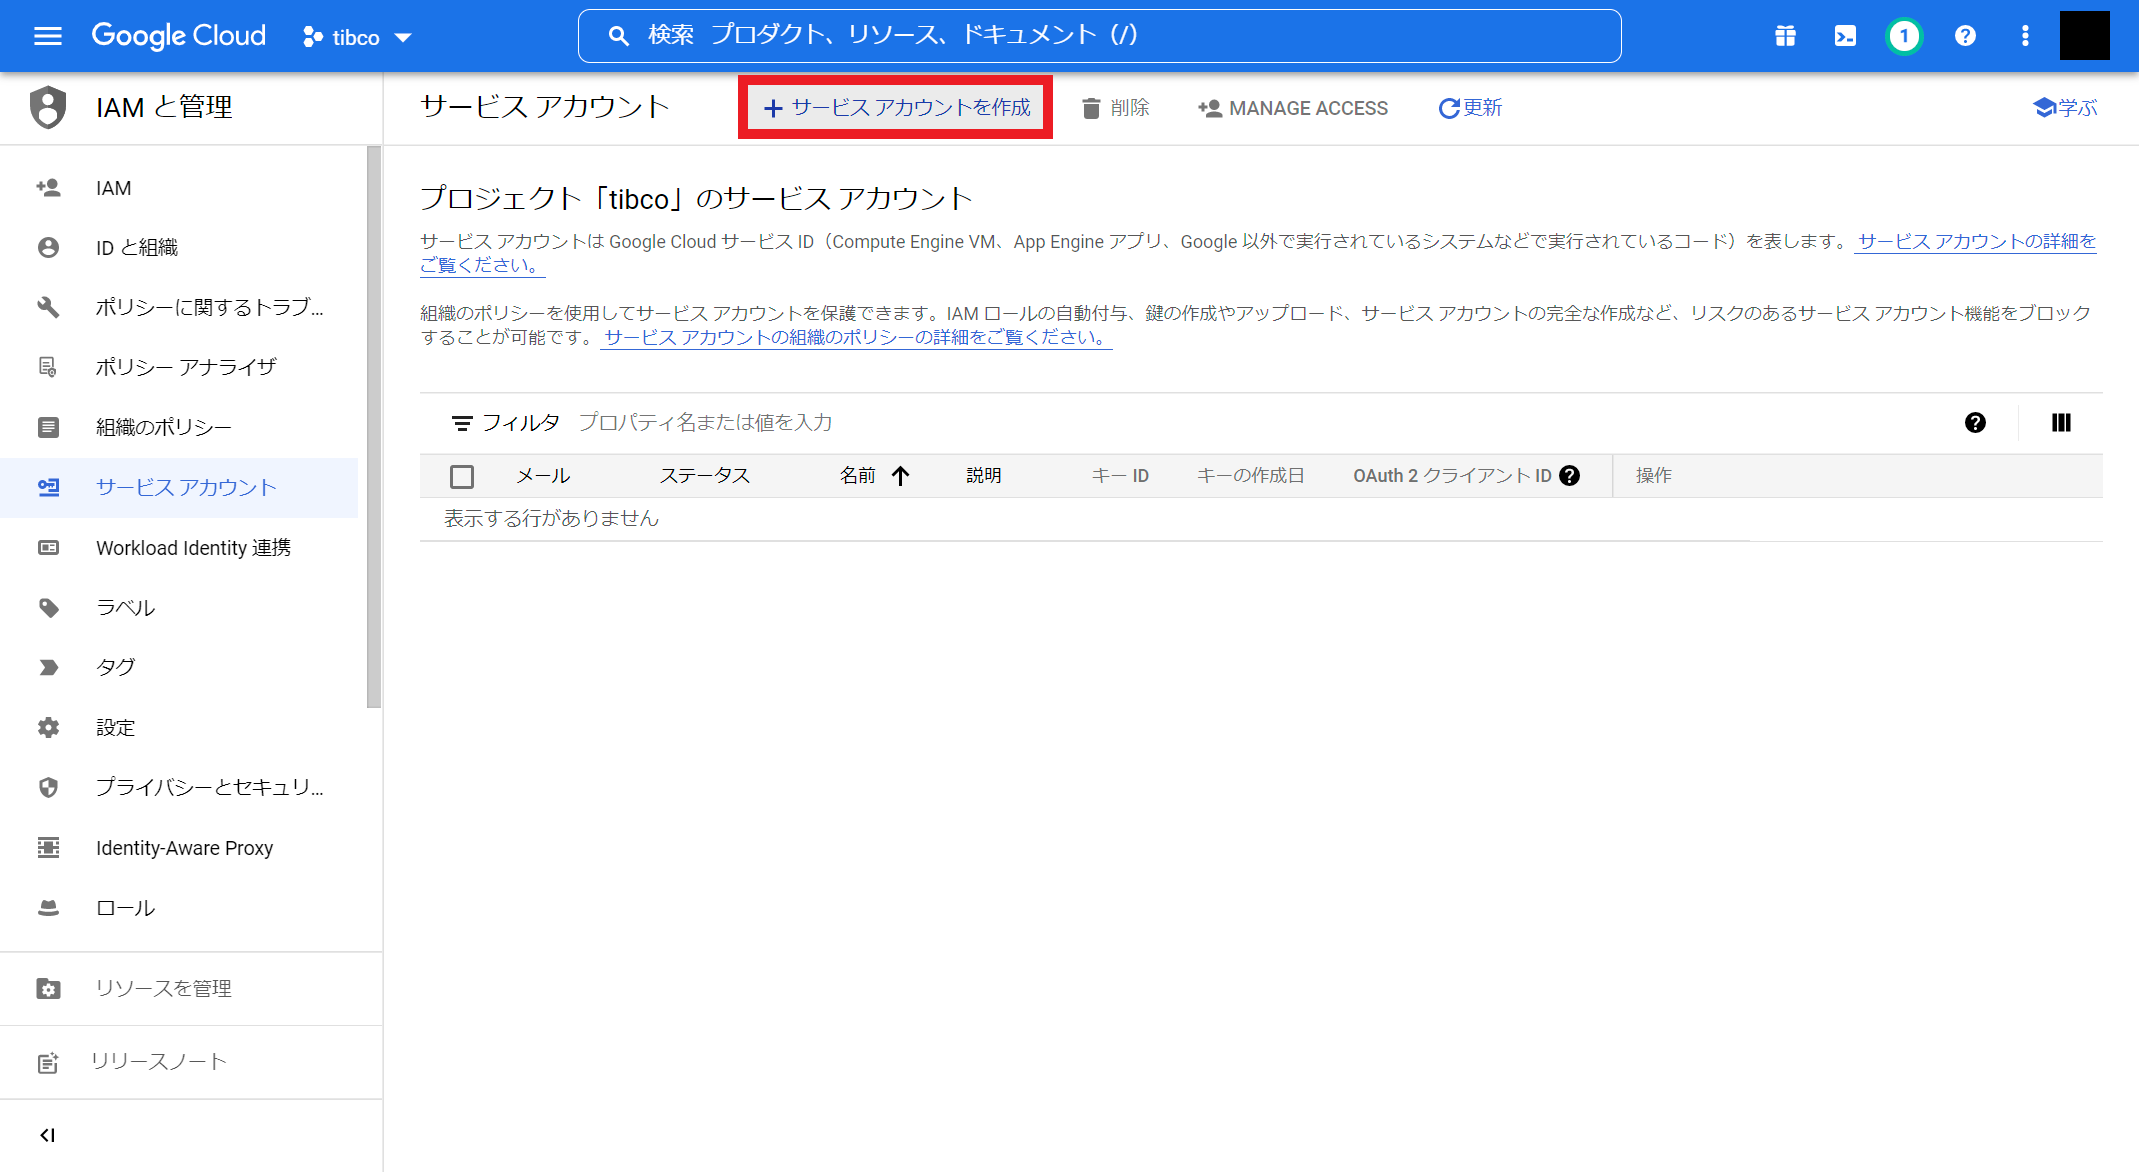
Task: Open the learn panel (学ぶ)
Action: tap(2065, 108)
